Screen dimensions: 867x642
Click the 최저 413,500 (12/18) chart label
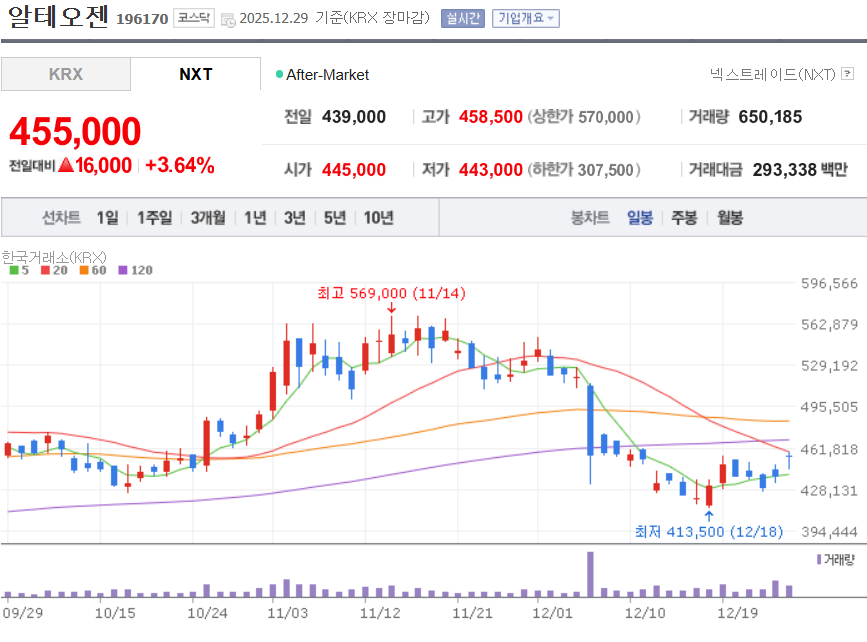709,531
